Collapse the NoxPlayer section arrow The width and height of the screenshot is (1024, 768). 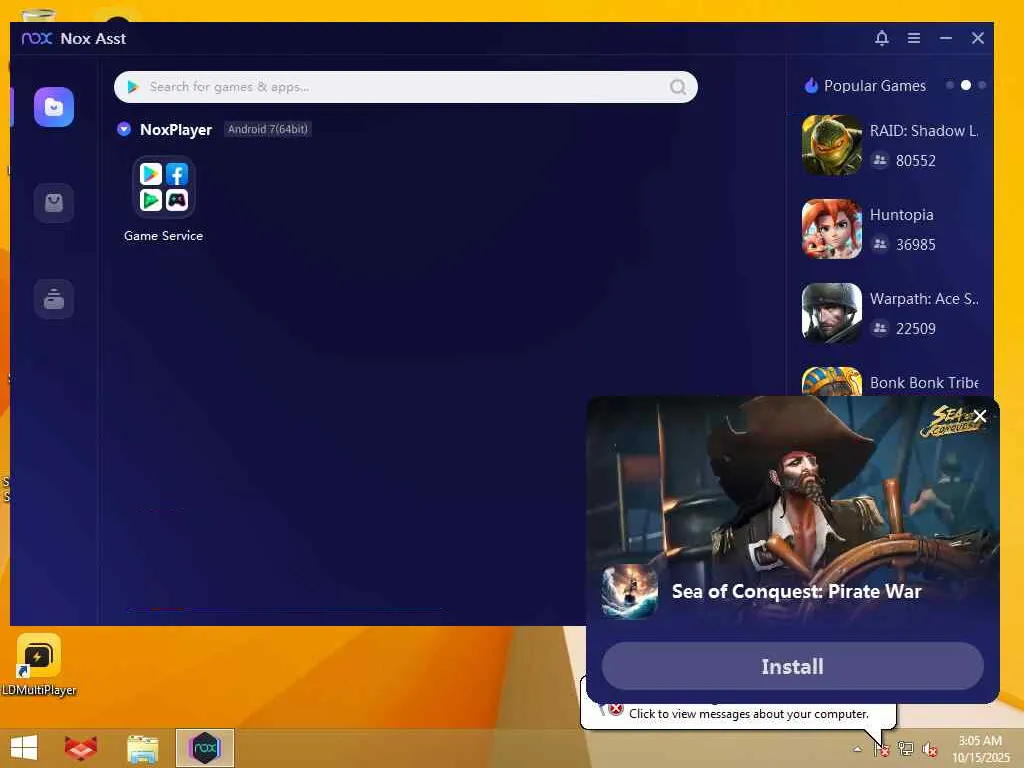[124, 129]
